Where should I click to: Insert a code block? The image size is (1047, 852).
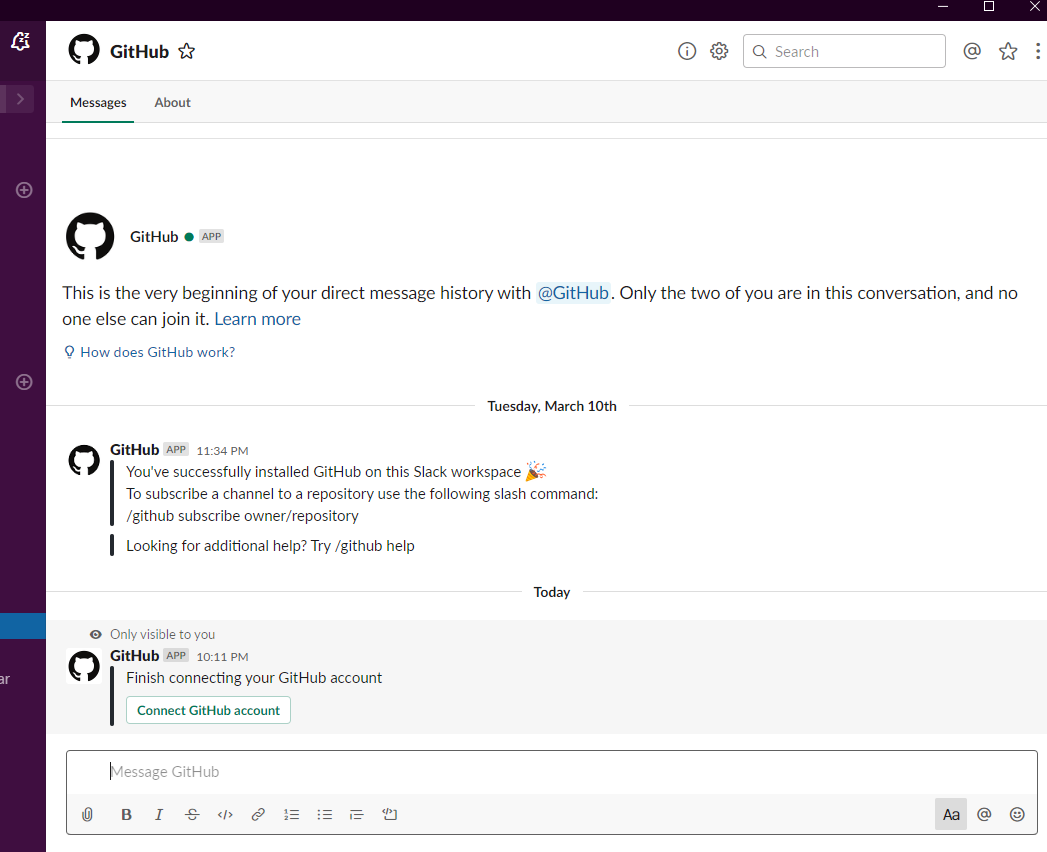coord(389,815)
